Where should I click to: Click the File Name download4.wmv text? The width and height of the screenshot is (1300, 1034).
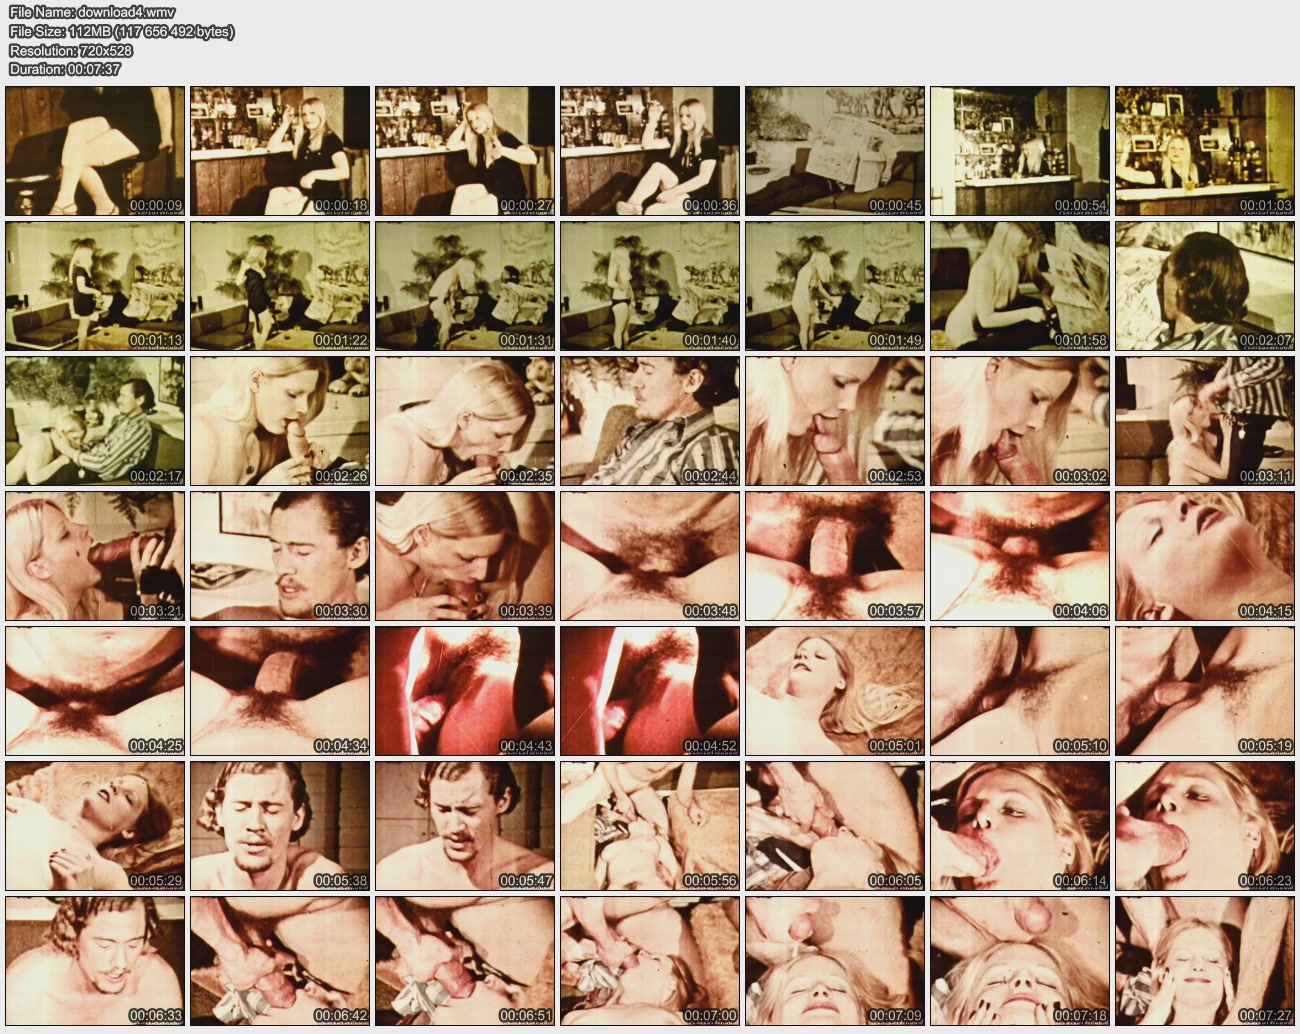(x=92, y=12)
